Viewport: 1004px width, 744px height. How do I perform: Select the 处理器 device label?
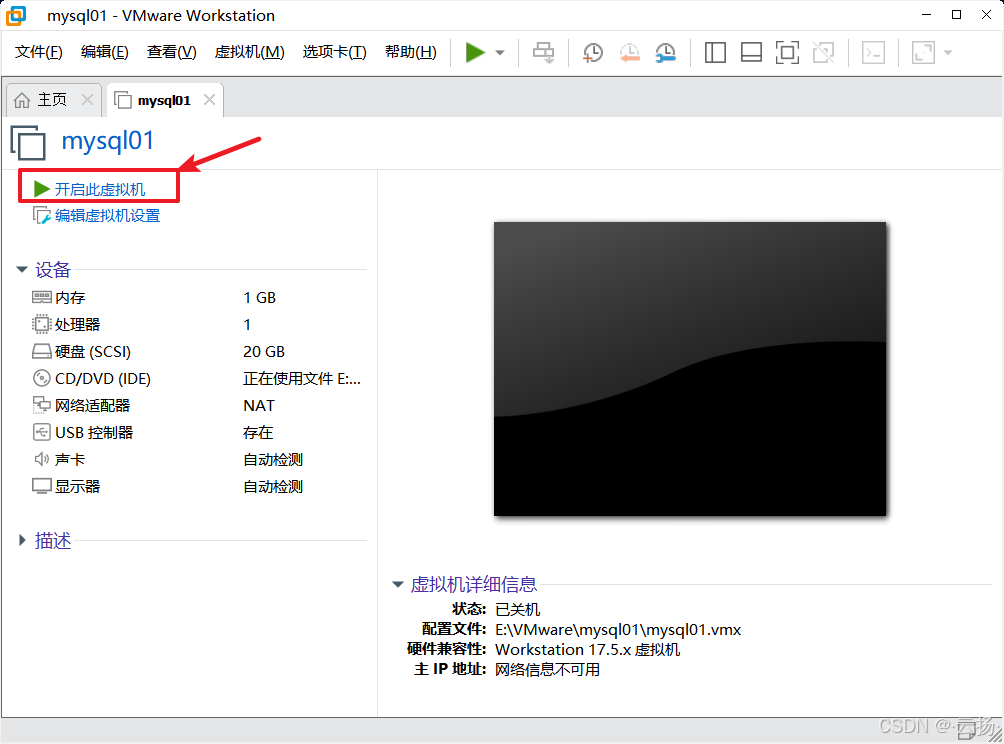click(x=77, y=325)
